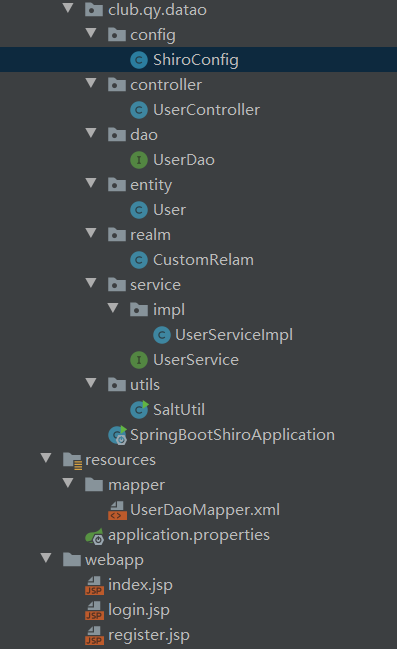397x649 pixels.
Task: Click the application.properties Spring leaf icon
Action: tap(94, 536)
